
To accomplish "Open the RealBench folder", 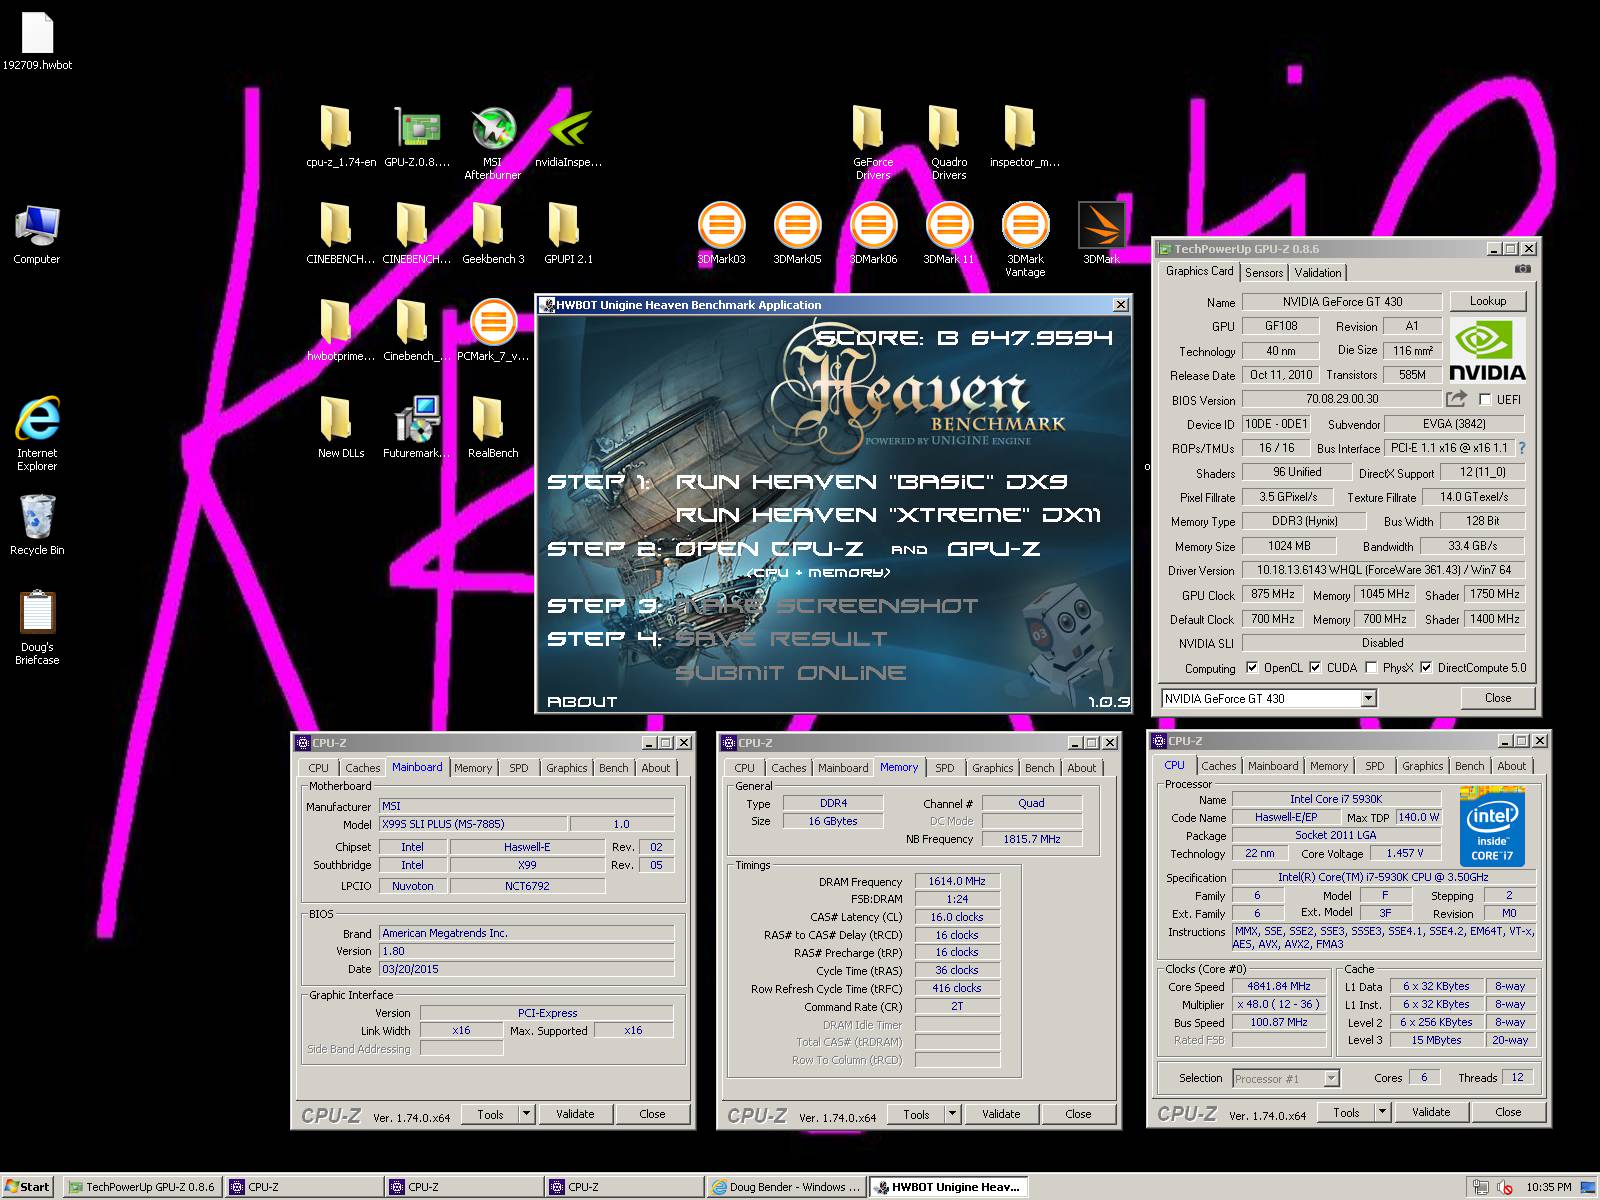I will (x=492, y=426).
